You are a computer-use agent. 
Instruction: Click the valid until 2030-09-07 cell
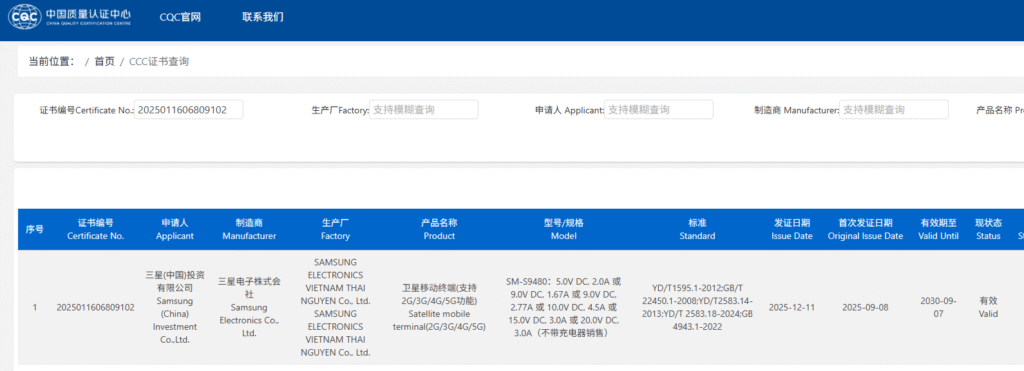(938, 307)
